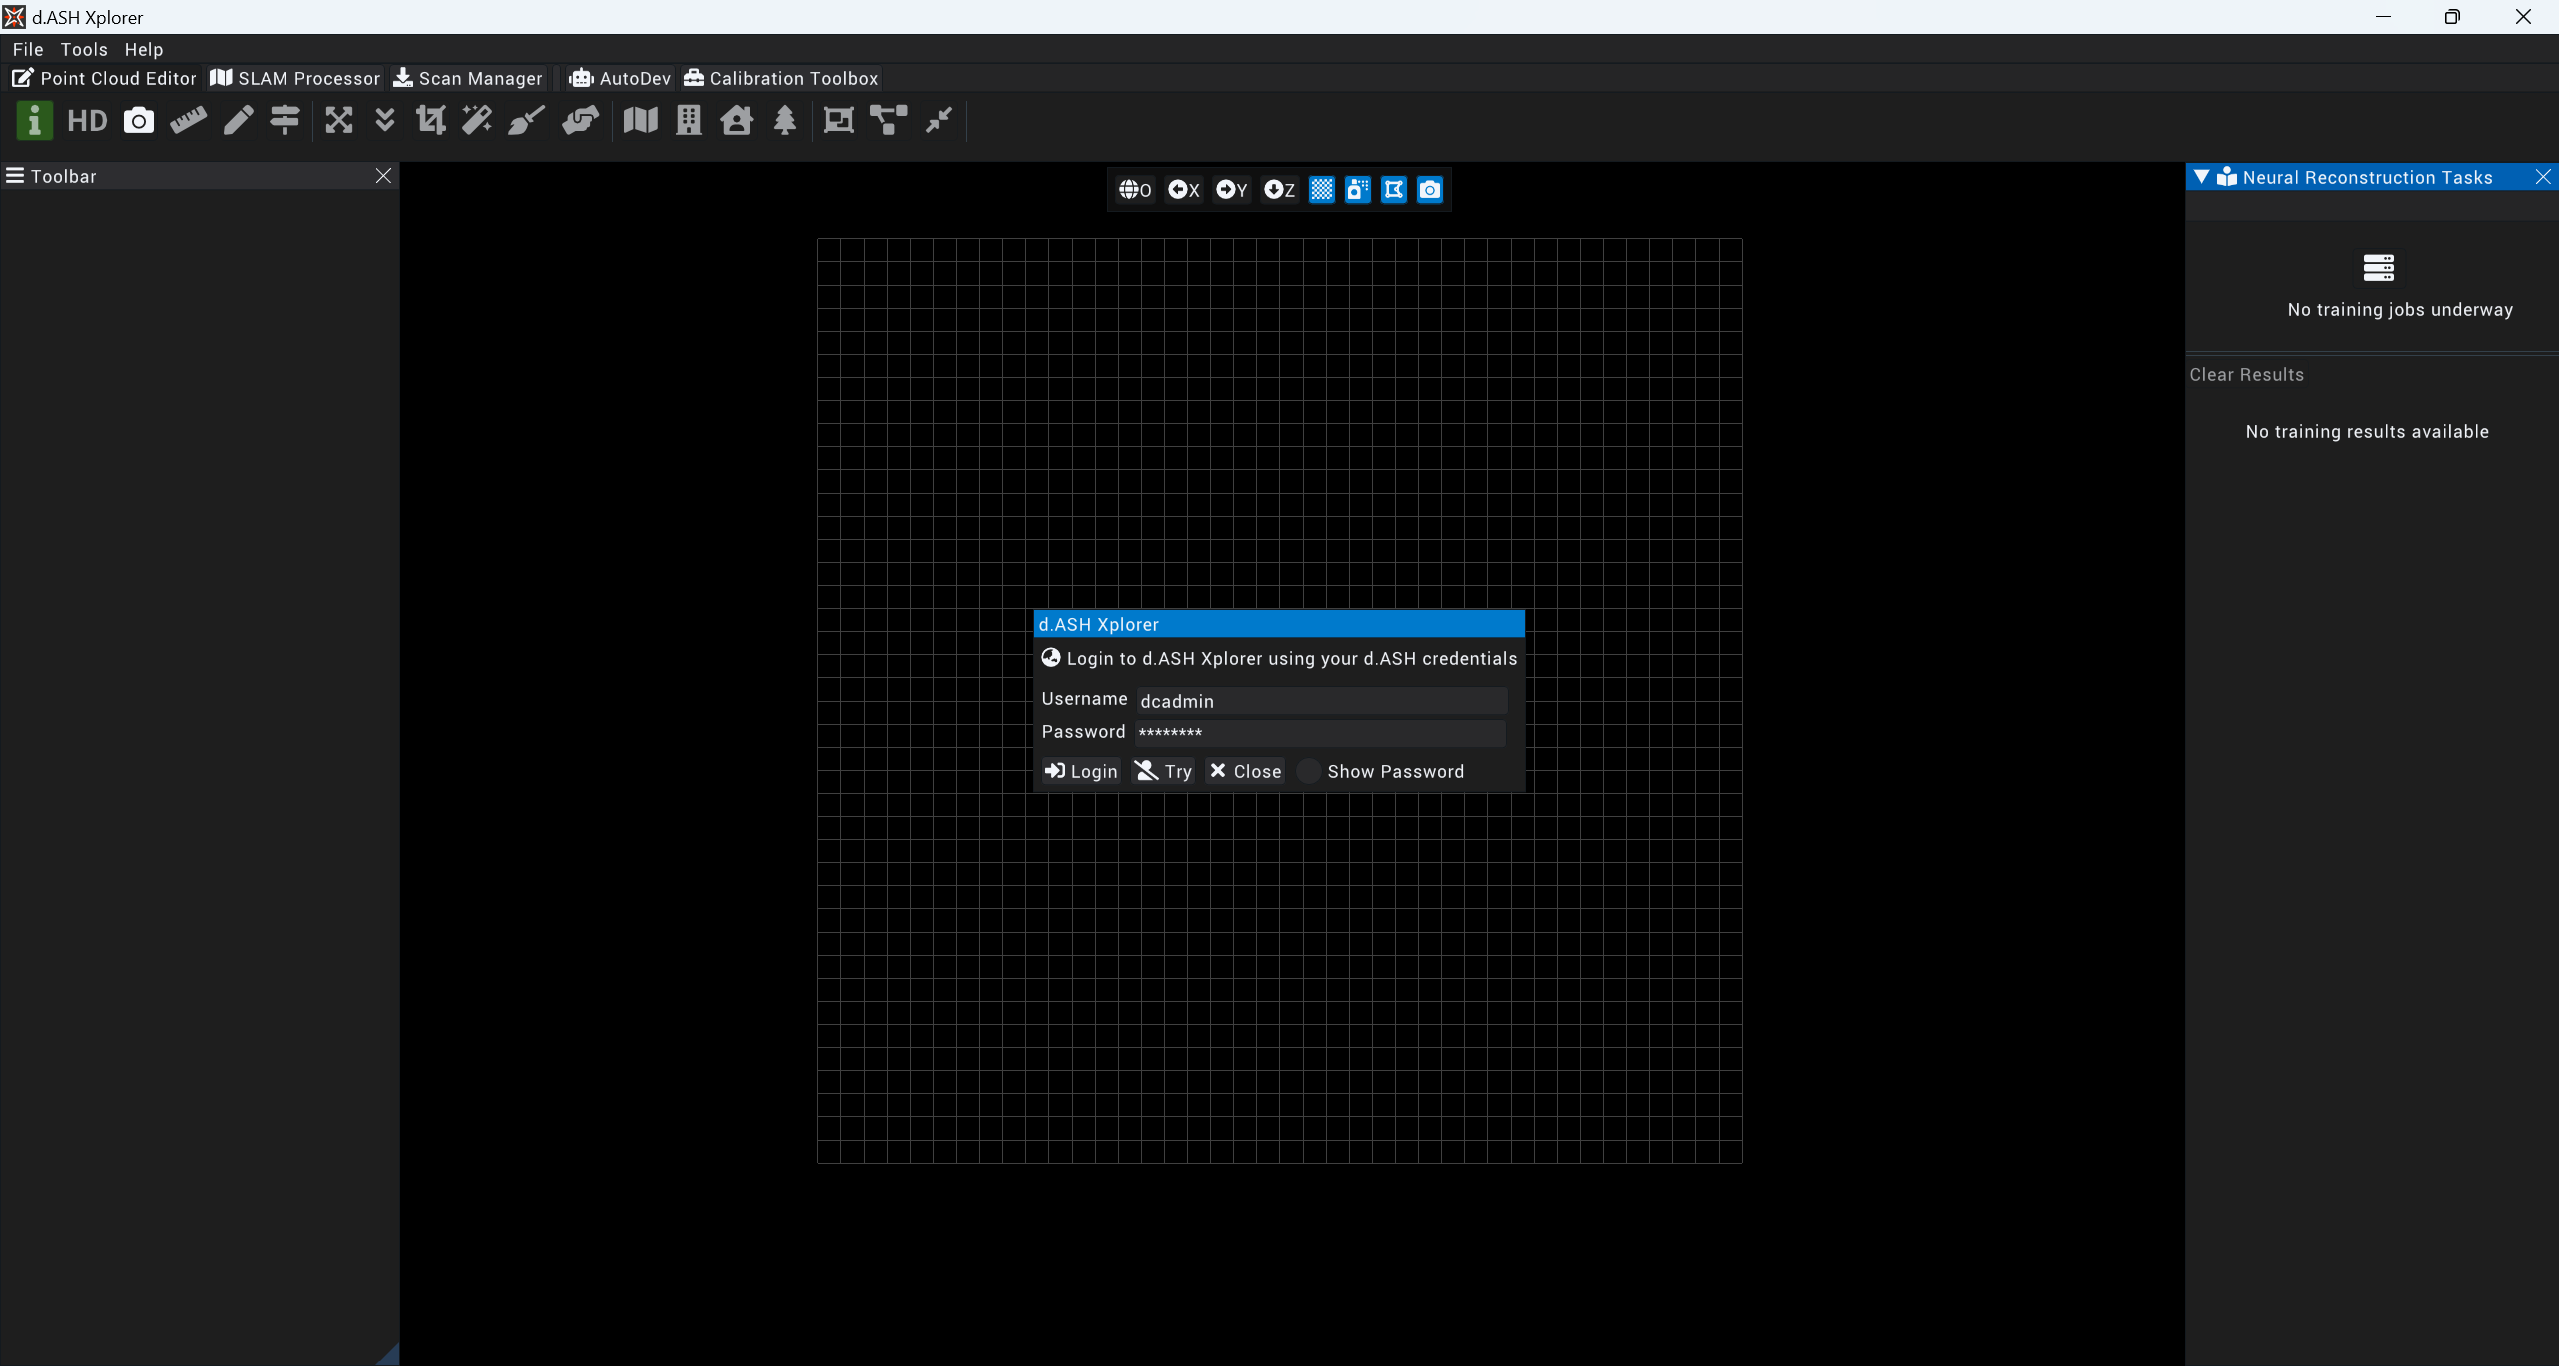Click the pine tree icon in the toolbar
Screen dimensions: 2559x1366
785,121
